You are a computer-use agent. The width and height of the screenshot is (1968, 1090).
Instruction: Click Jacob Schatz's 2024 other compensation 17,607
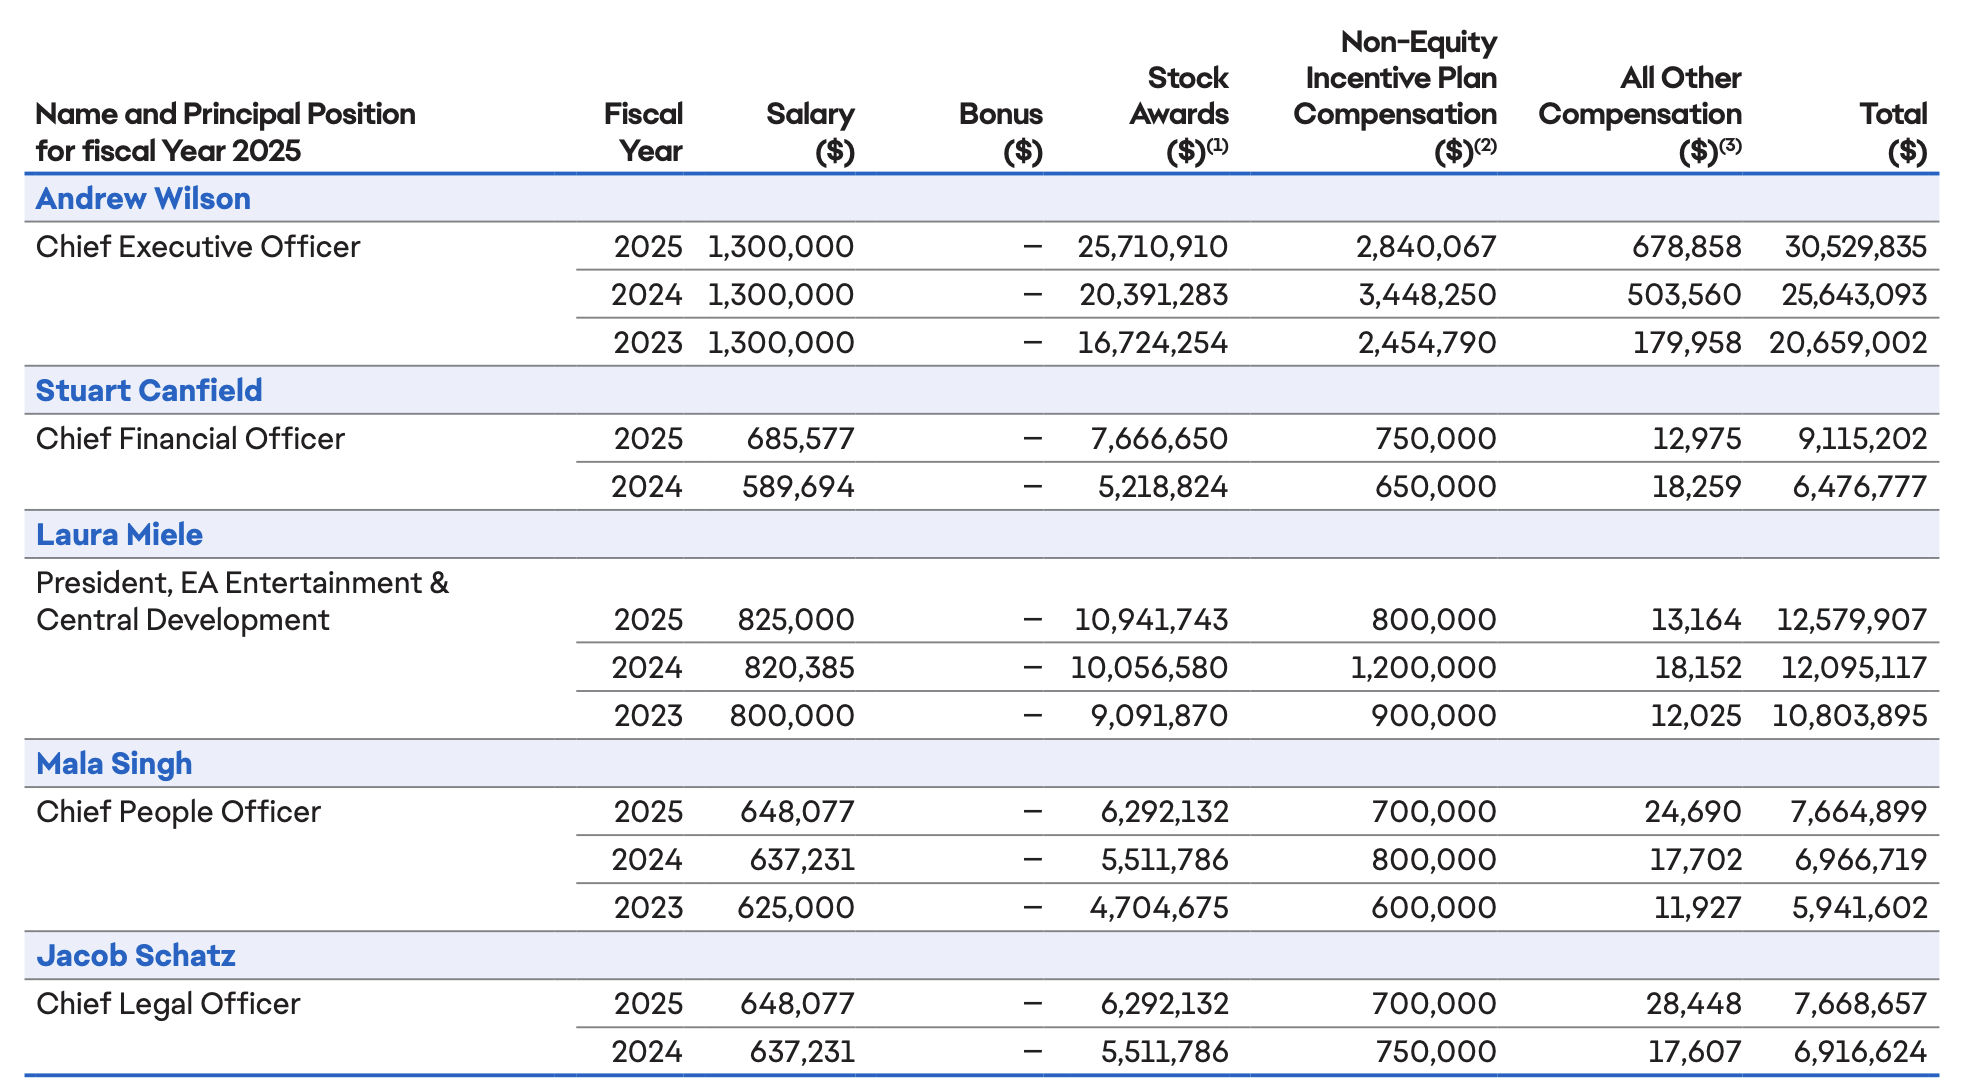[x=1694, y=1051]
